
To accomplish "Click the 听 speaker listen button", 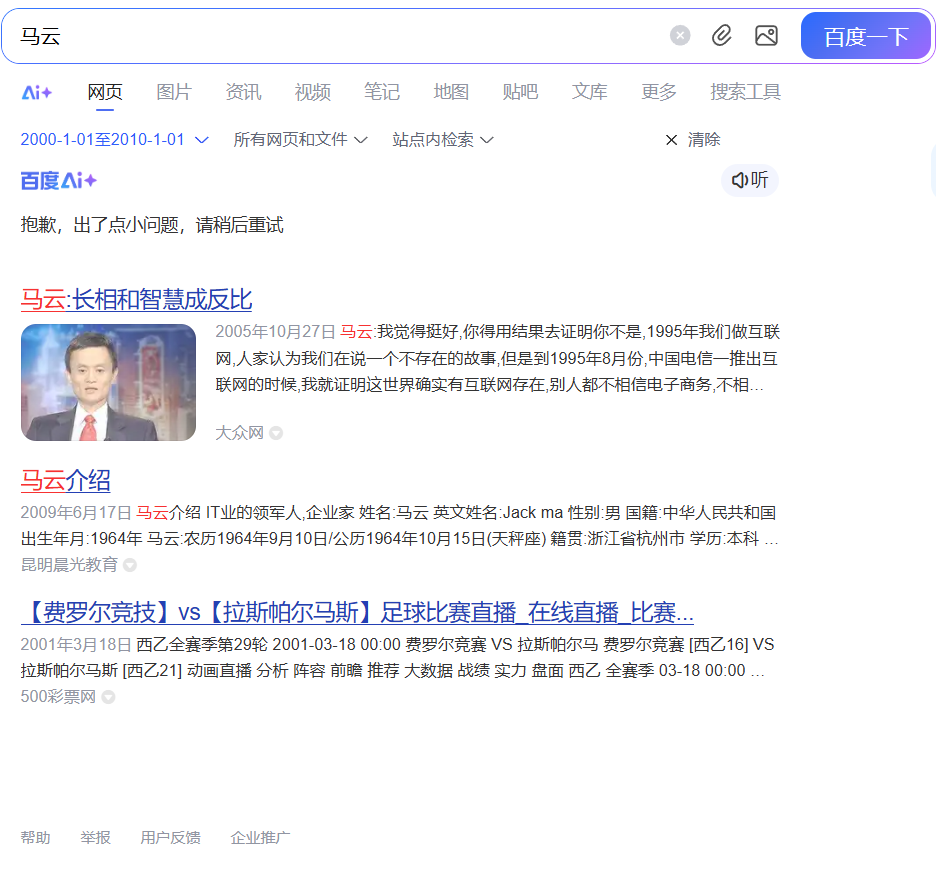I will pos(750,180).
